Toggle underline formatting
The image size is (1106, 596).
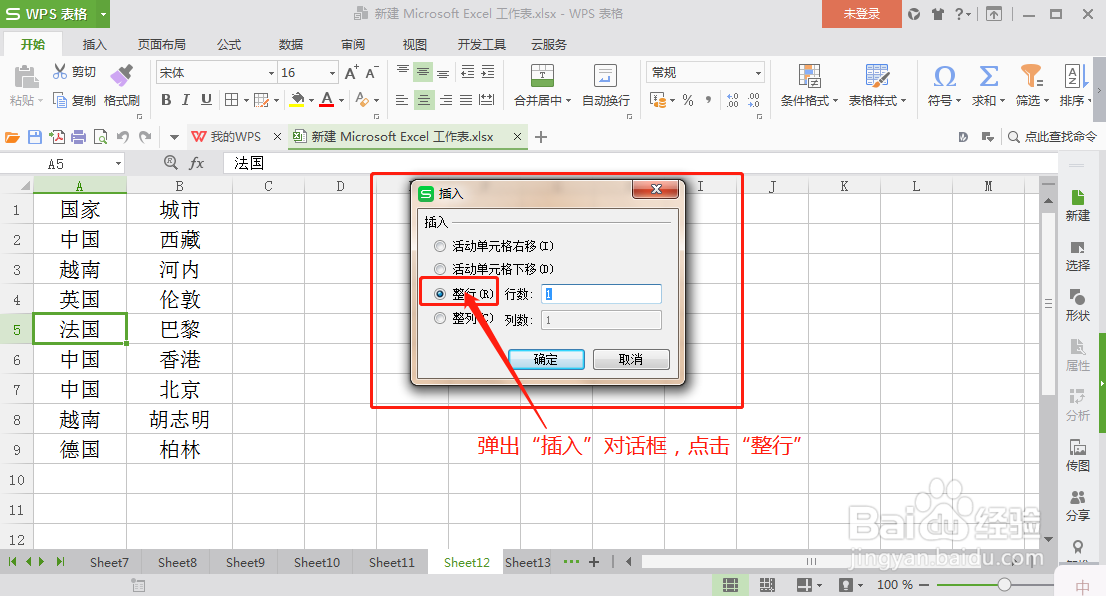coord(206,100)
